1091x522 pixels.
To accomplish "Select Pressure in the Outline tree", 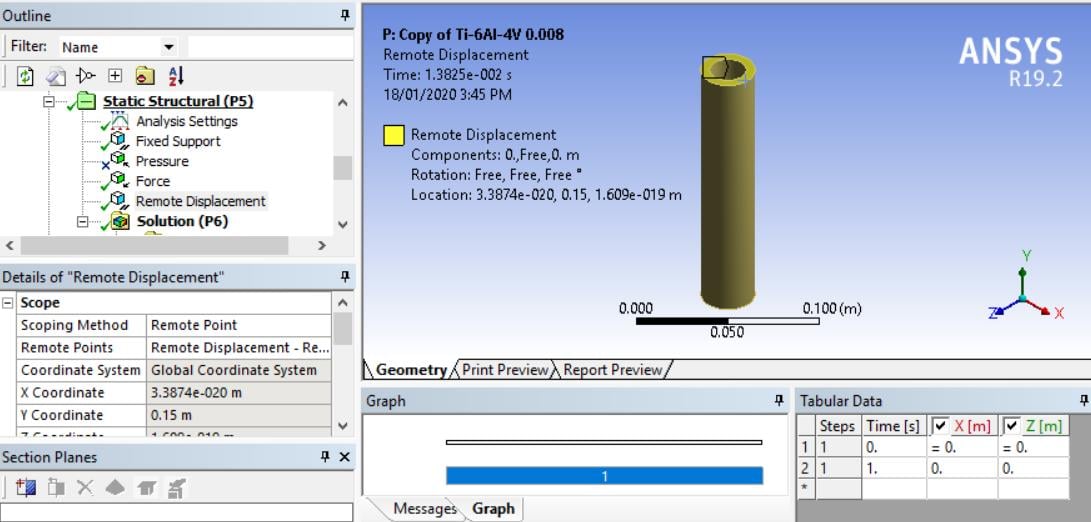I will click(x=162, y=161).
